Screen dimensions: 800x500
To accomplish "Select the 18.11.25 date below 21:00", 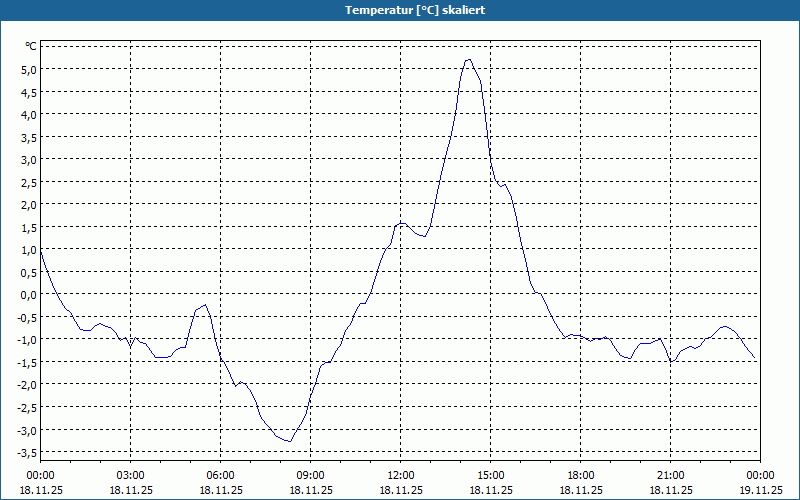I will coord(670,490).
